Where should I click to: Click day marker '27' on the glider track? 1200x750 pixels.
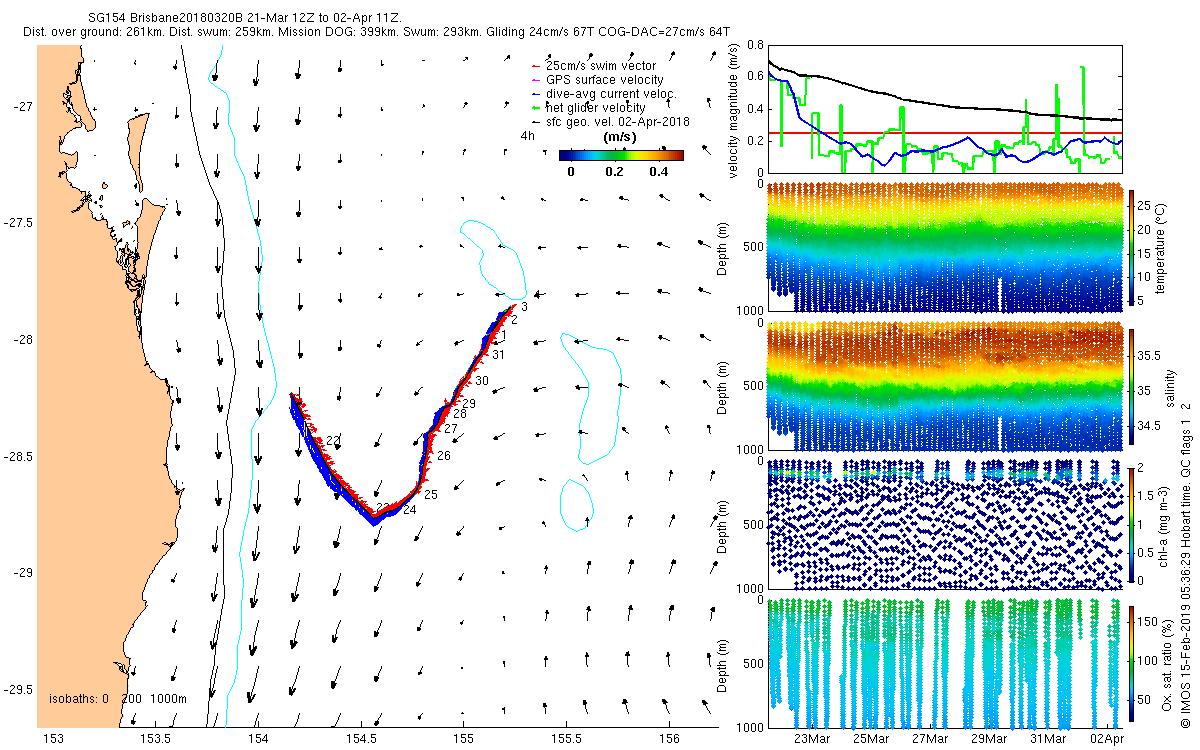coord(451,428)
